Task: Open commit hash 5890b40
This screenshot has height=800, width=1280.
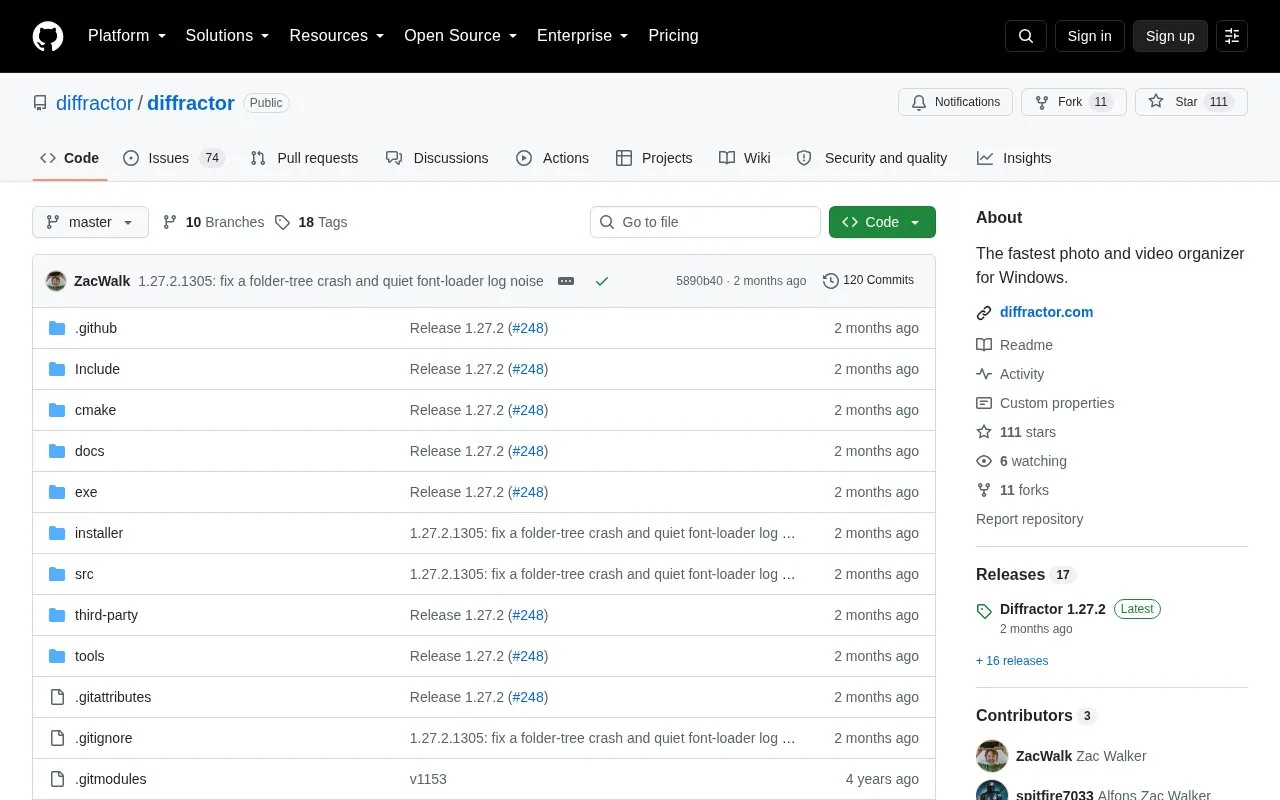Action: [699, 281]
